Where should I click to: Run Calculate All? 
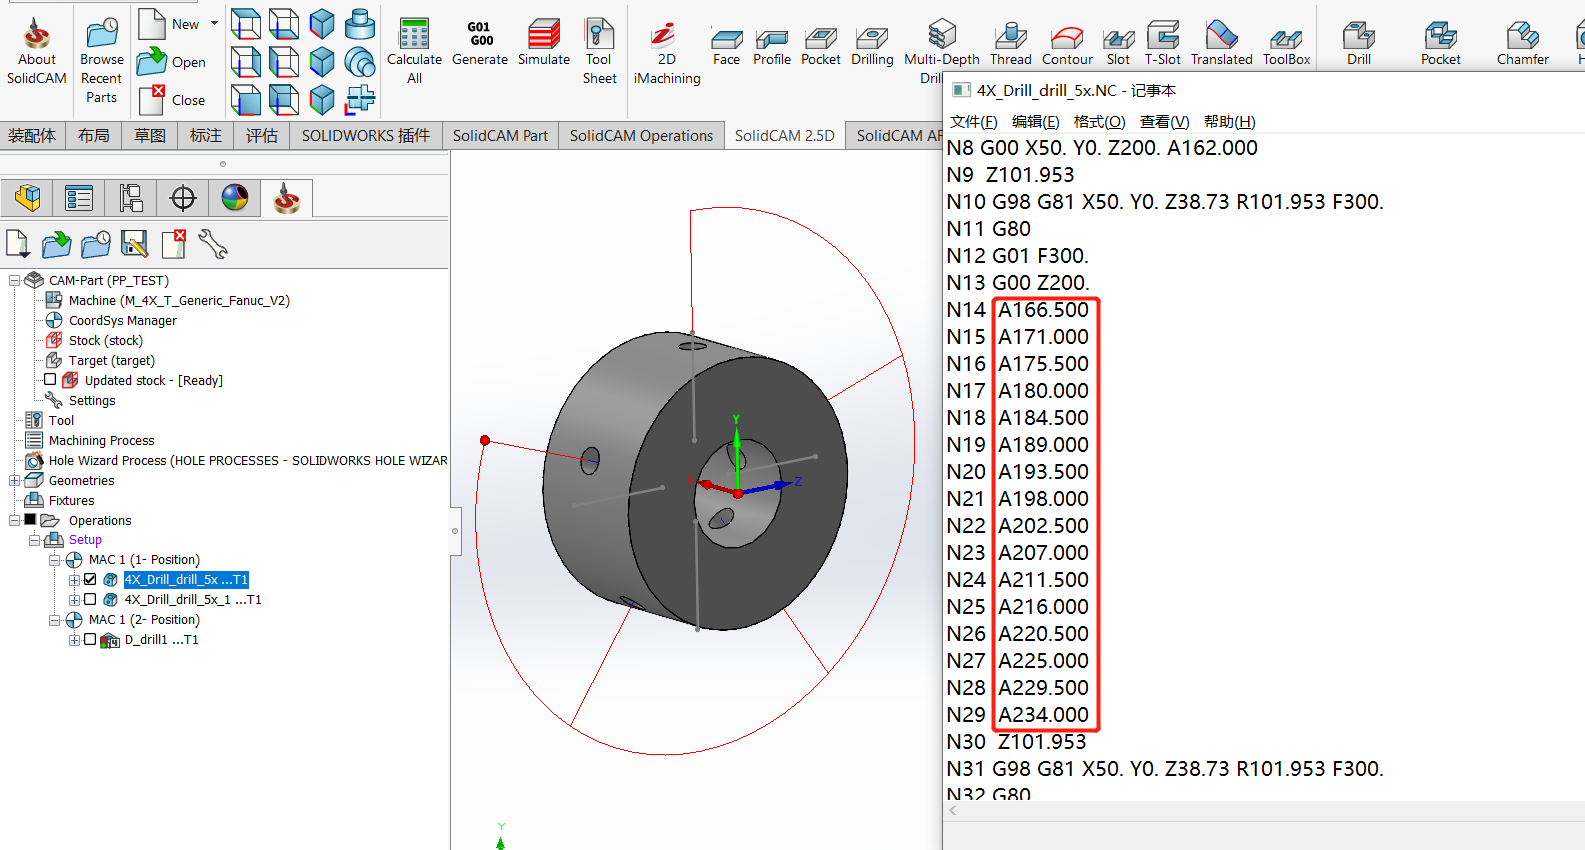pyautogui.click(x=414, y=52)
